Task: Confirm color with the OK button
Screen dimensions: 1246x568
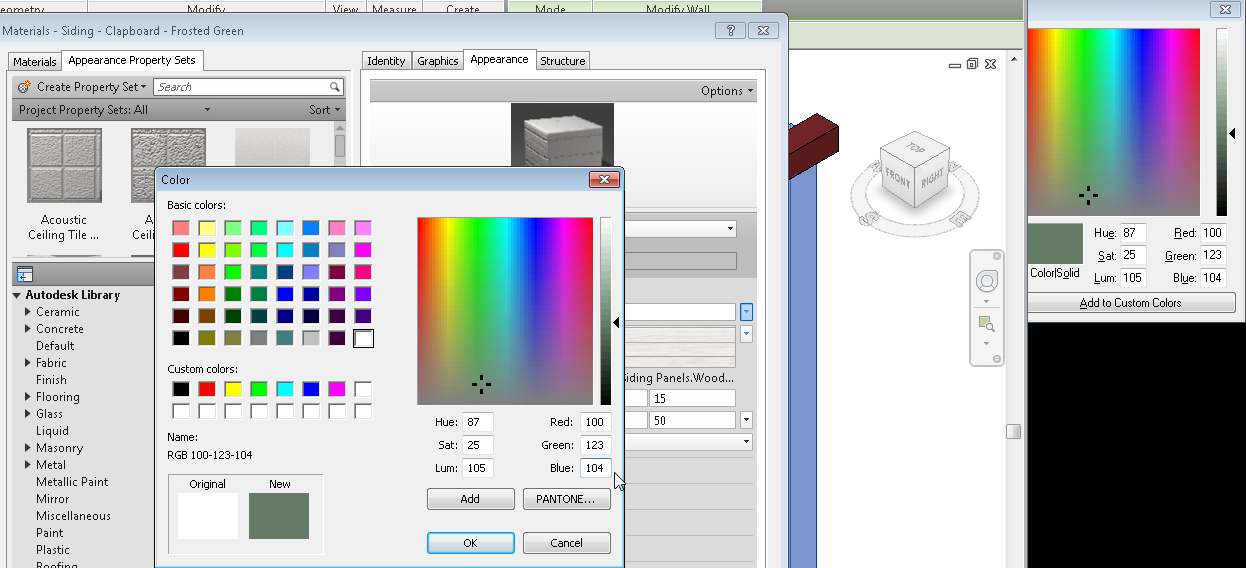Action: [470, 543]
